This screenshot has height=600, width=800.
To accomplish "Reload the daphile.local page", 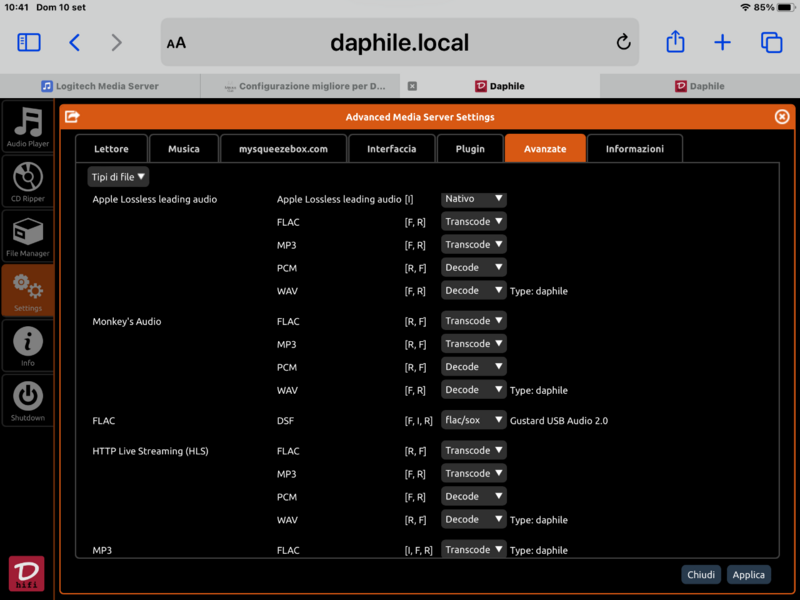I will (623, 42).
